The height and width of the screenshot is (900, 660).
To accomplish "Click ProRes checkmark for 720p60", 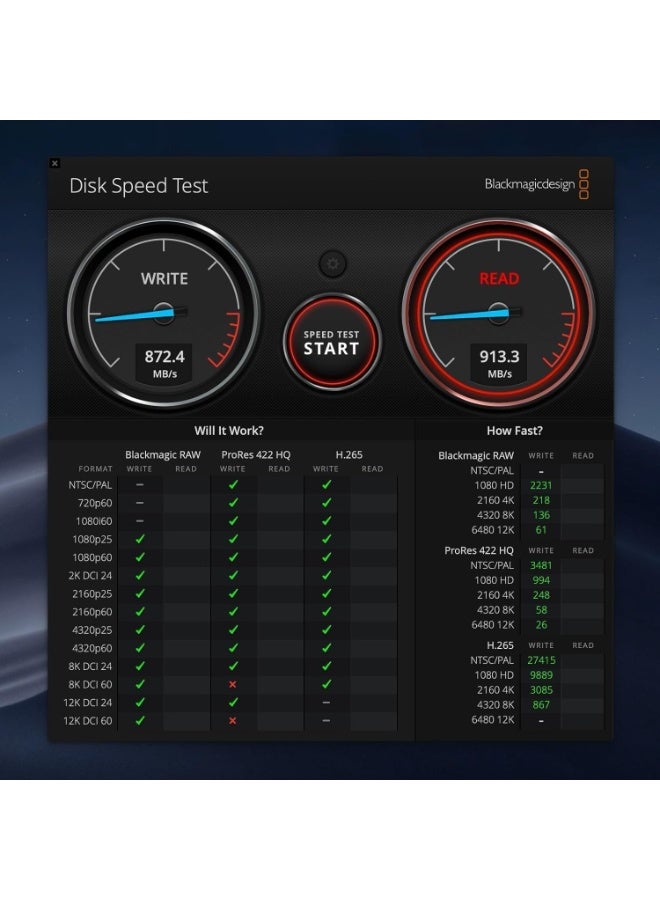I will tap(233, 502).
